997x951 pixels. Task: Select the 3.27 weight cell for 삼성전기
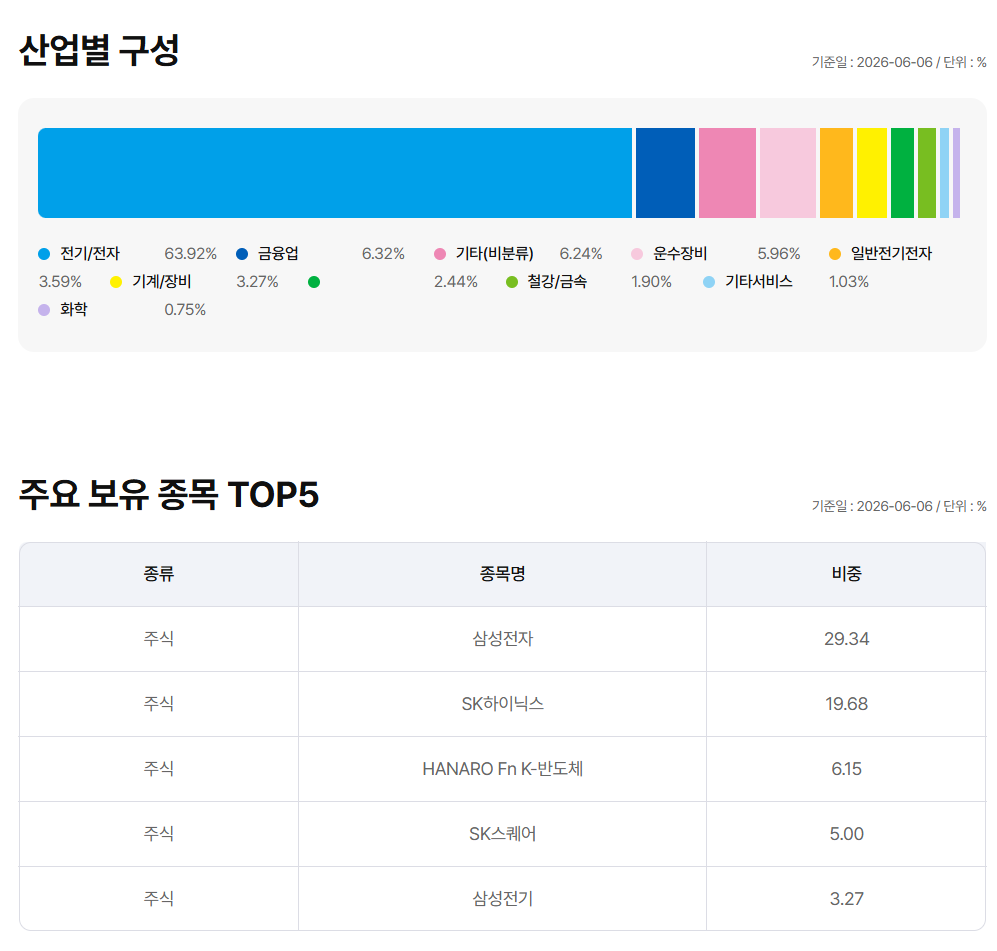coord(846,898)
